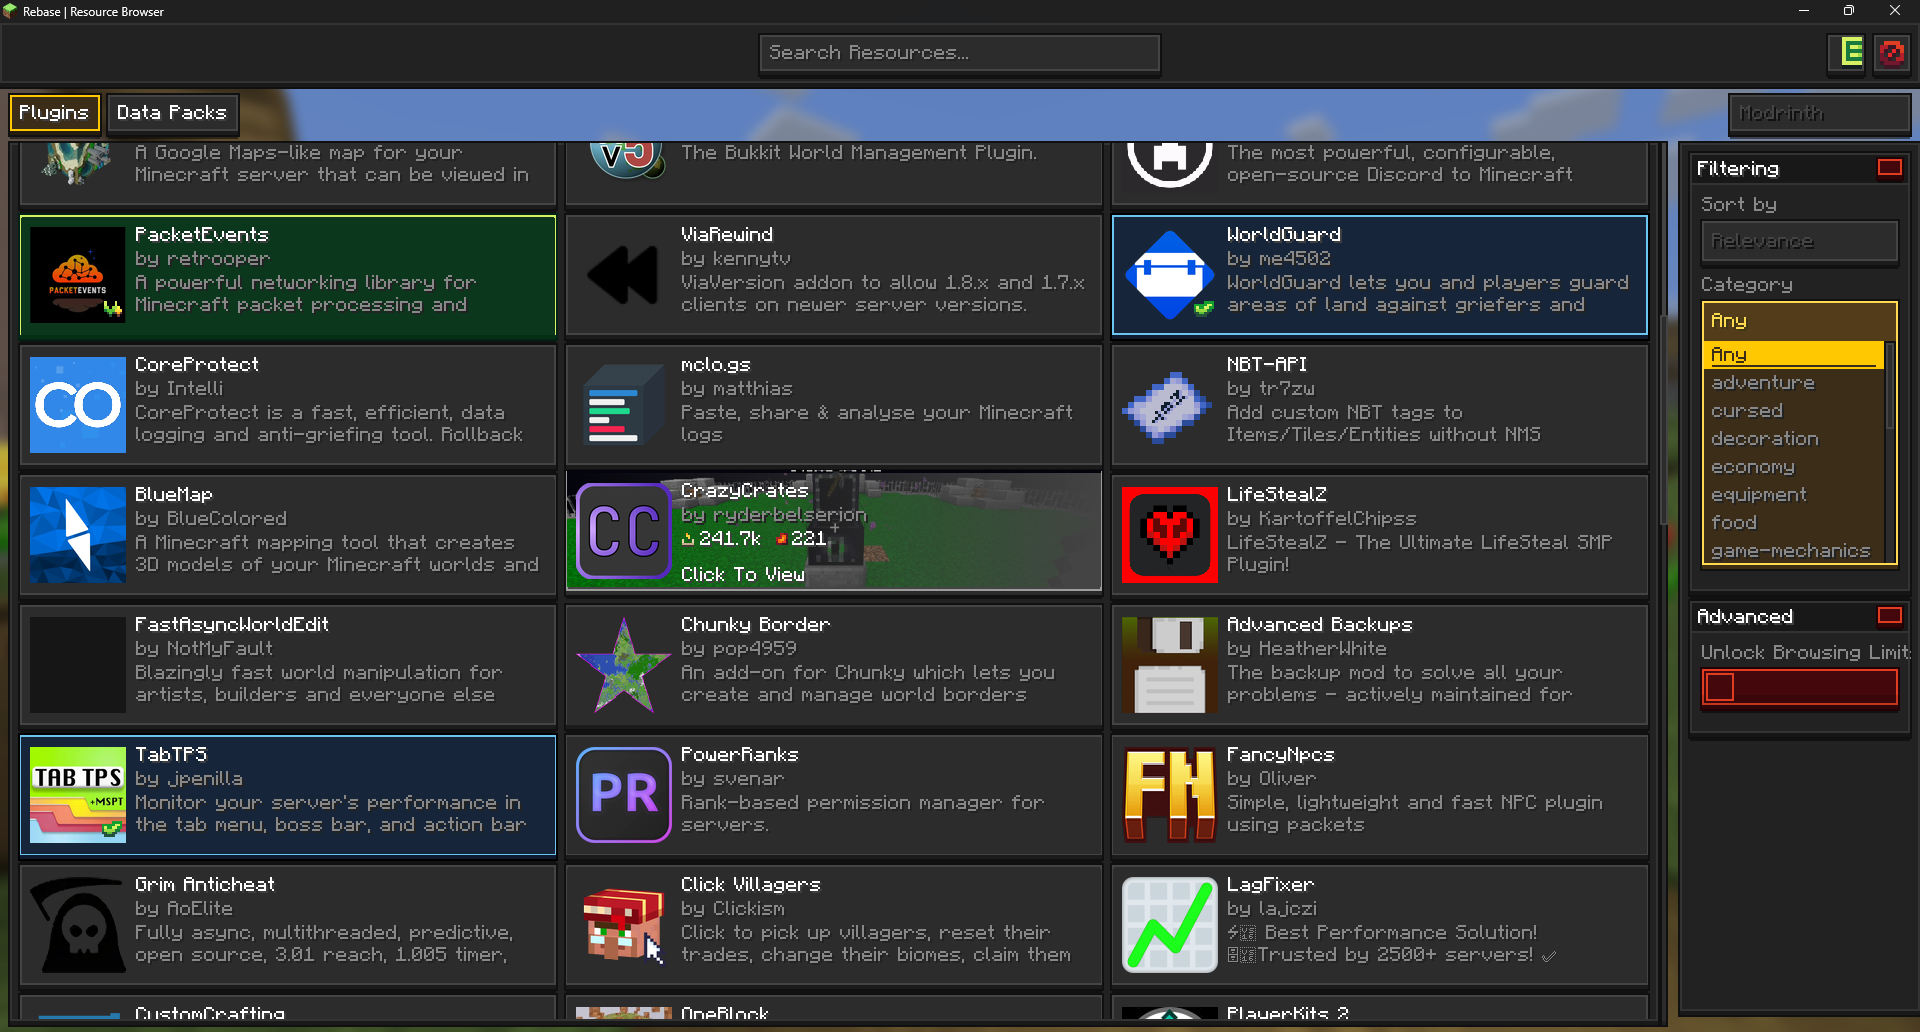1920x1032 pixels.
Task: Switch to the Plugins tab
Action: pyautogui.click(x=54, y=113)
